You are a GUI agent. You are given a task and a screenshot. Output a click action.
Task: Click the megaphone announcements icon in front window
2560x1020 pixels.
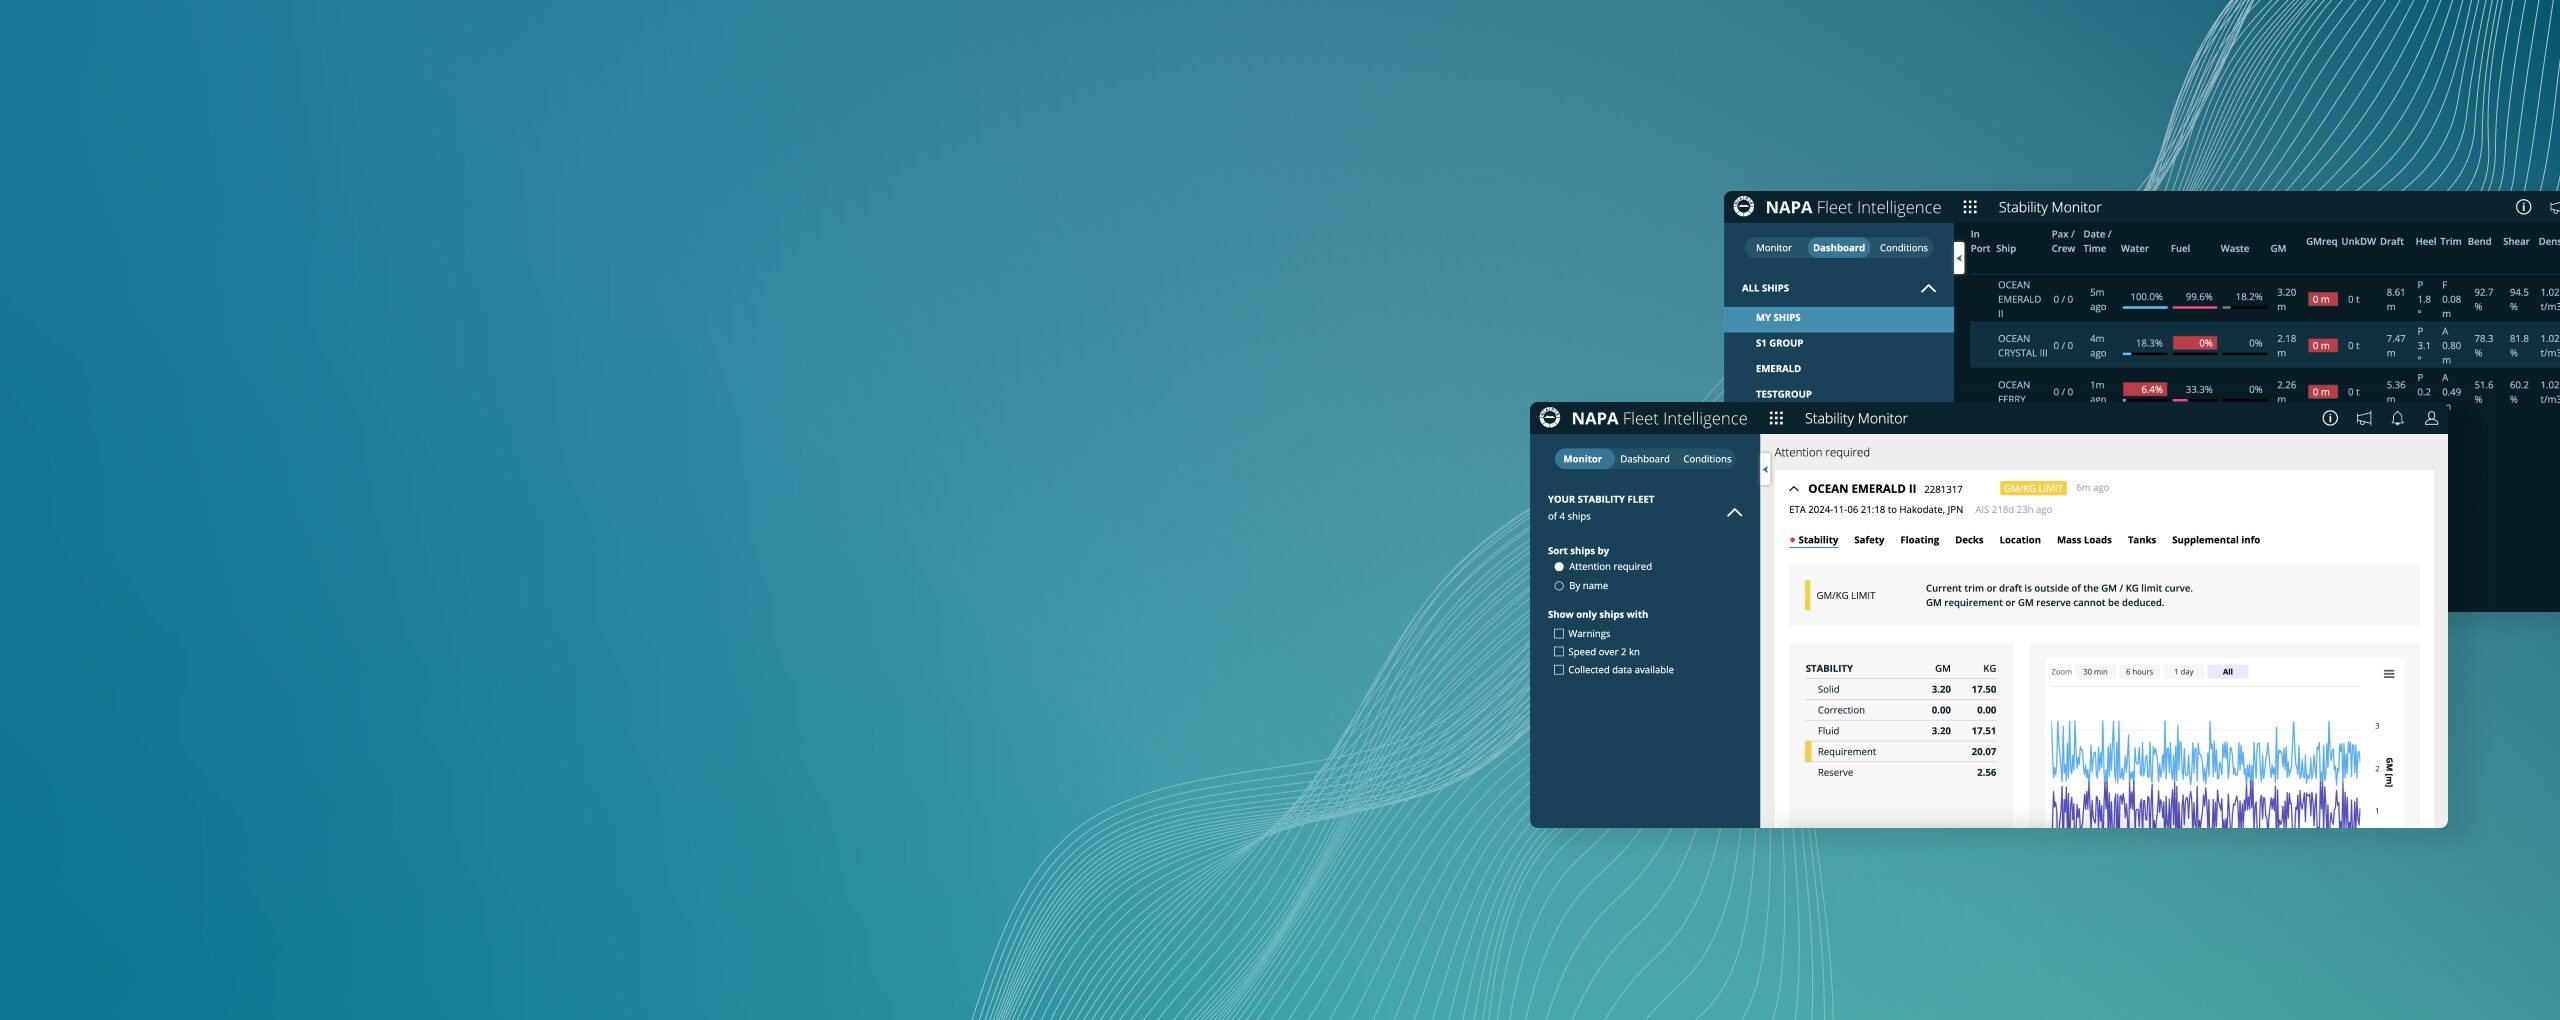[x=2363, y=418]
